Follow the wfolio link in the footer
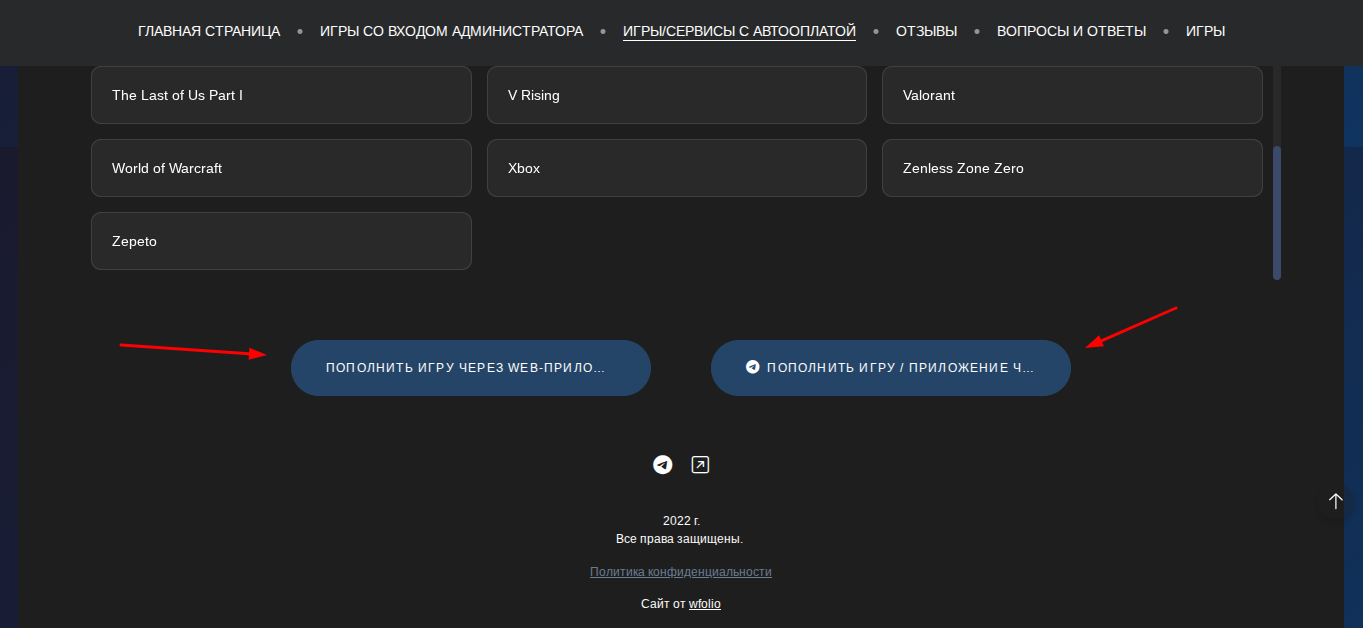The width and height of the screenshot is (1363, 628). (705, 604)
